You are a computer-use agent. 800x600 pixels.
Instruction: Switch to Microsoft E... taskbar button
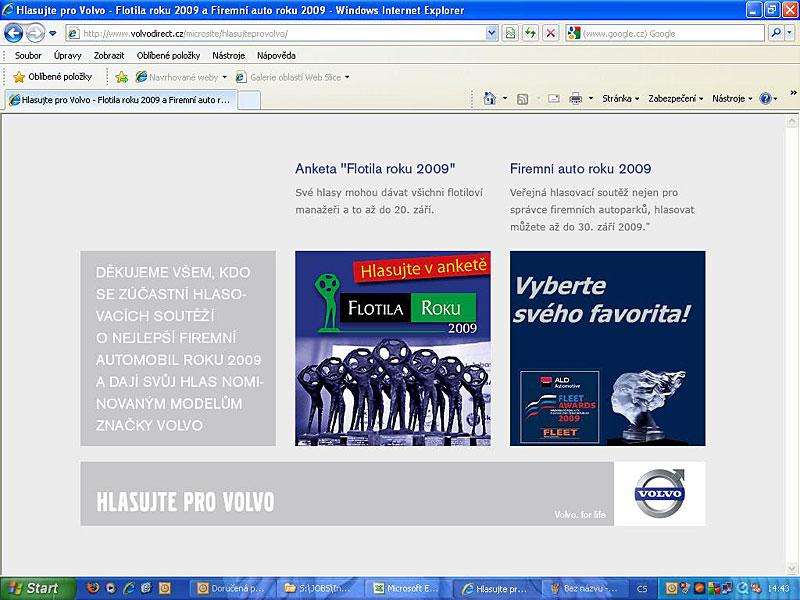(409, 589)
